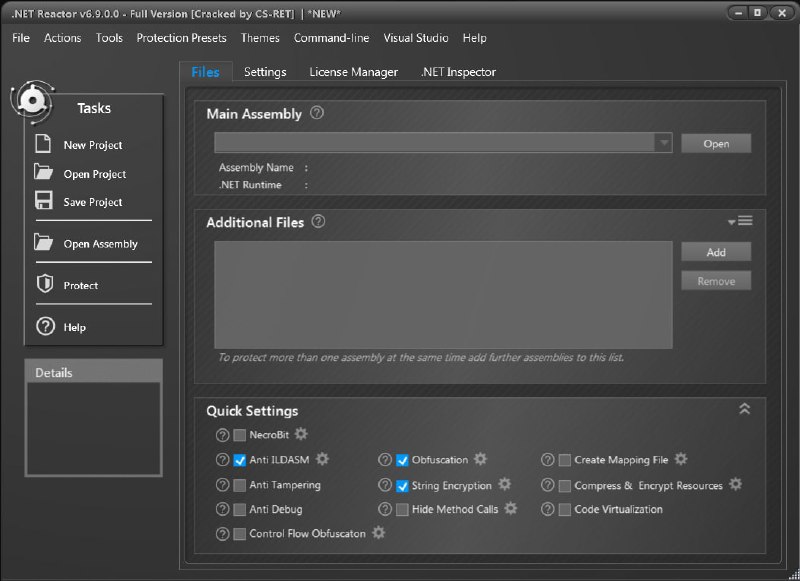Open String Encryption gear settings
800x581 pixels.
pyautogui.click(x=505, y=484)
